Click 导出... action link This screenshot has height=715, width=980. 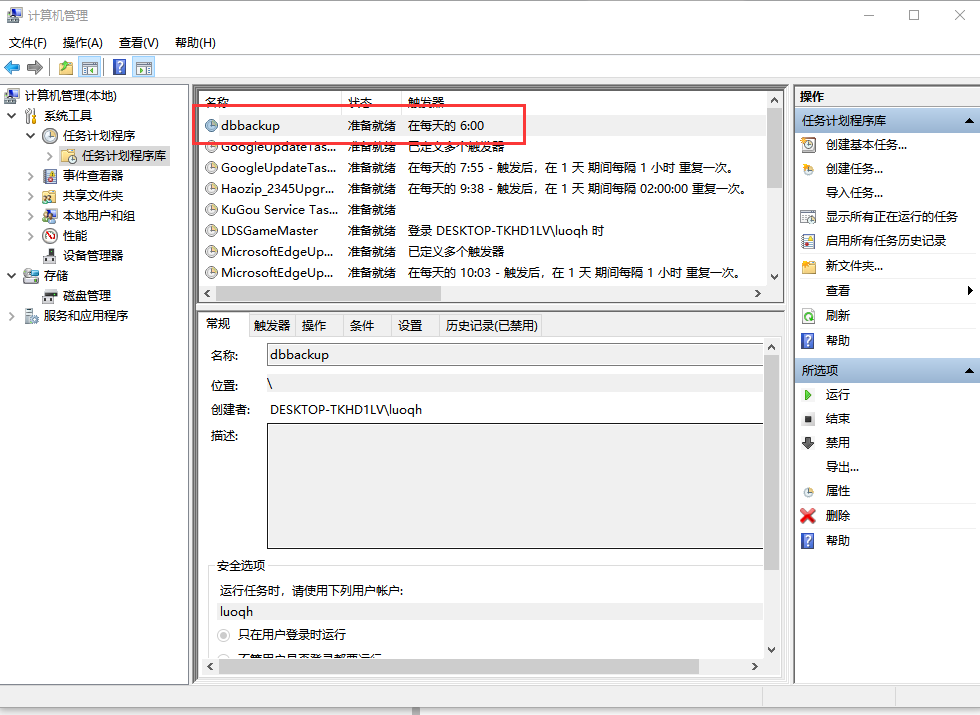pos(842,467)
